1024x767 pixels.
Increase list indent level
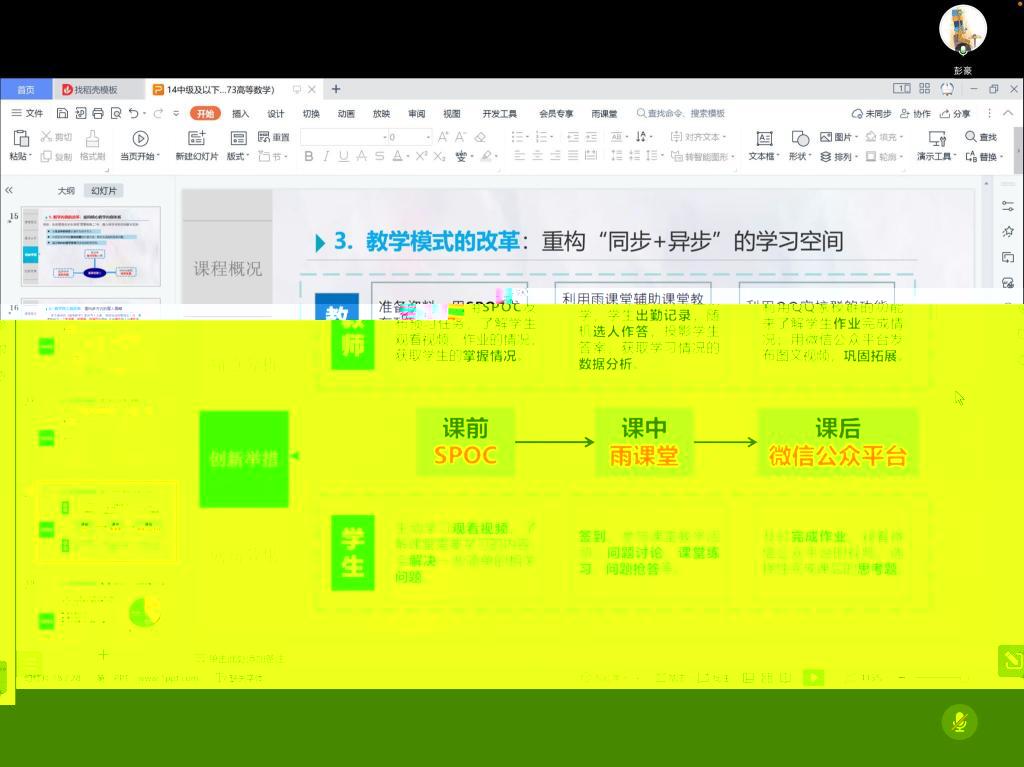pyautogui.click(x=591, y=137)
